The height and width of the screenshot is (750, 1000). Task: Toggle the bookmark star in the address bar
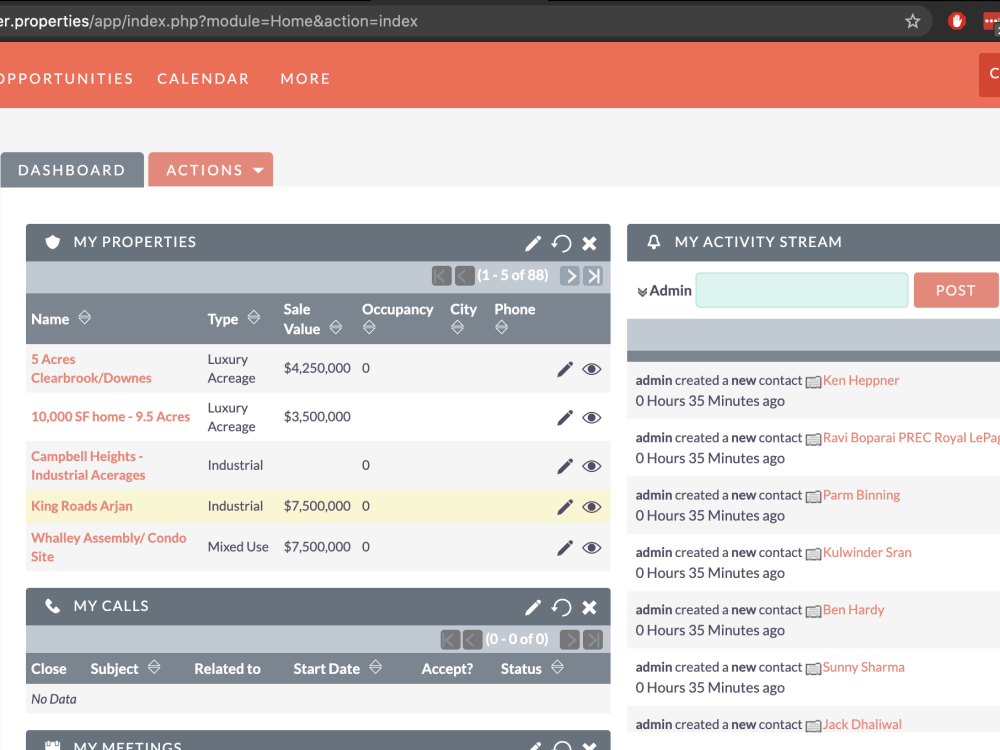(x=912, y=20)
